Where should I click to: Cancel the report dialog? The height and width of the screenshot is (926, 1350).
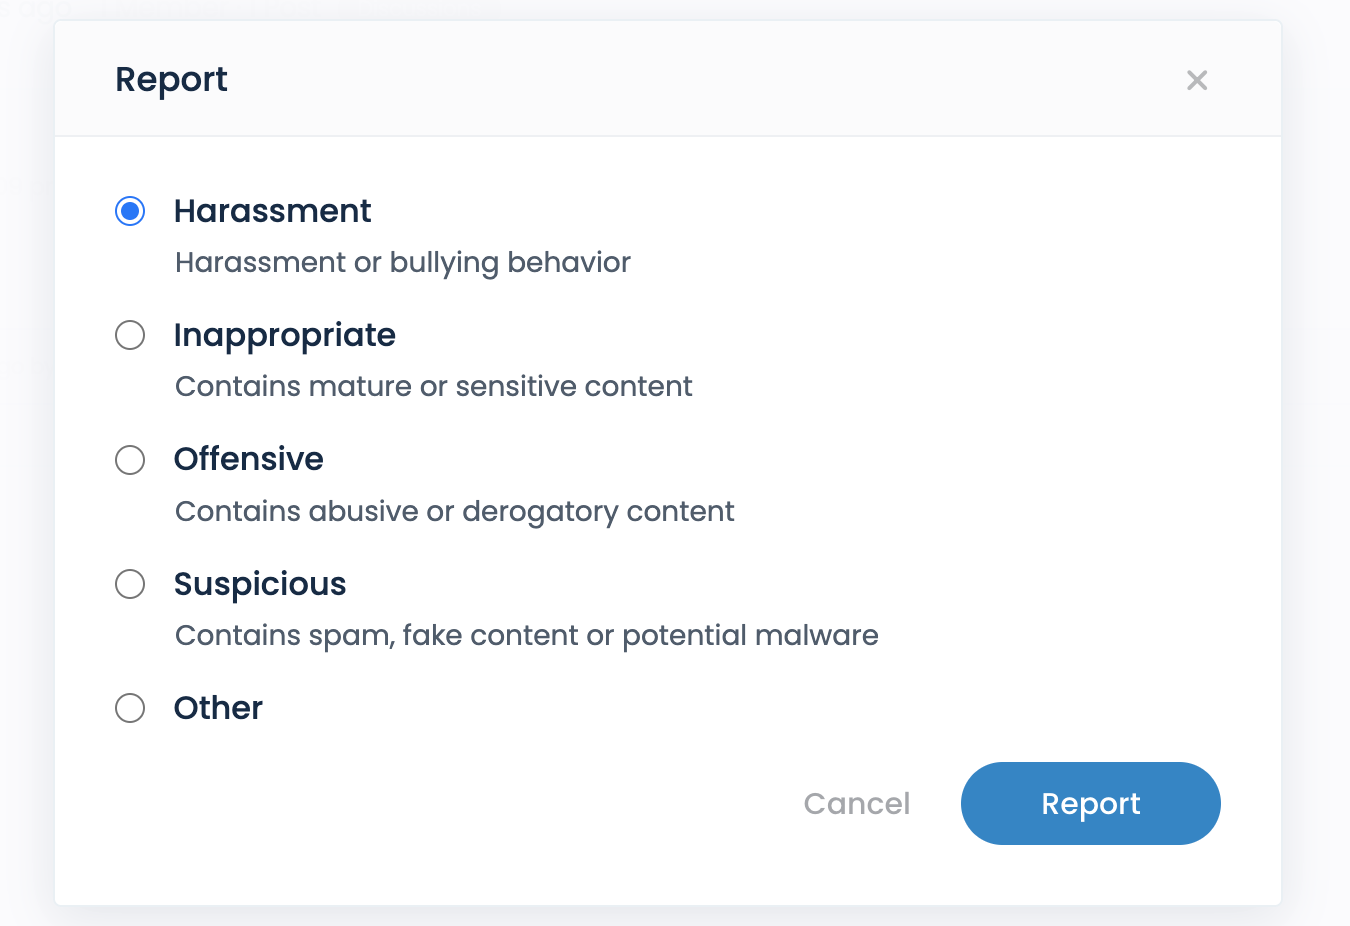[x=856, y=803]
